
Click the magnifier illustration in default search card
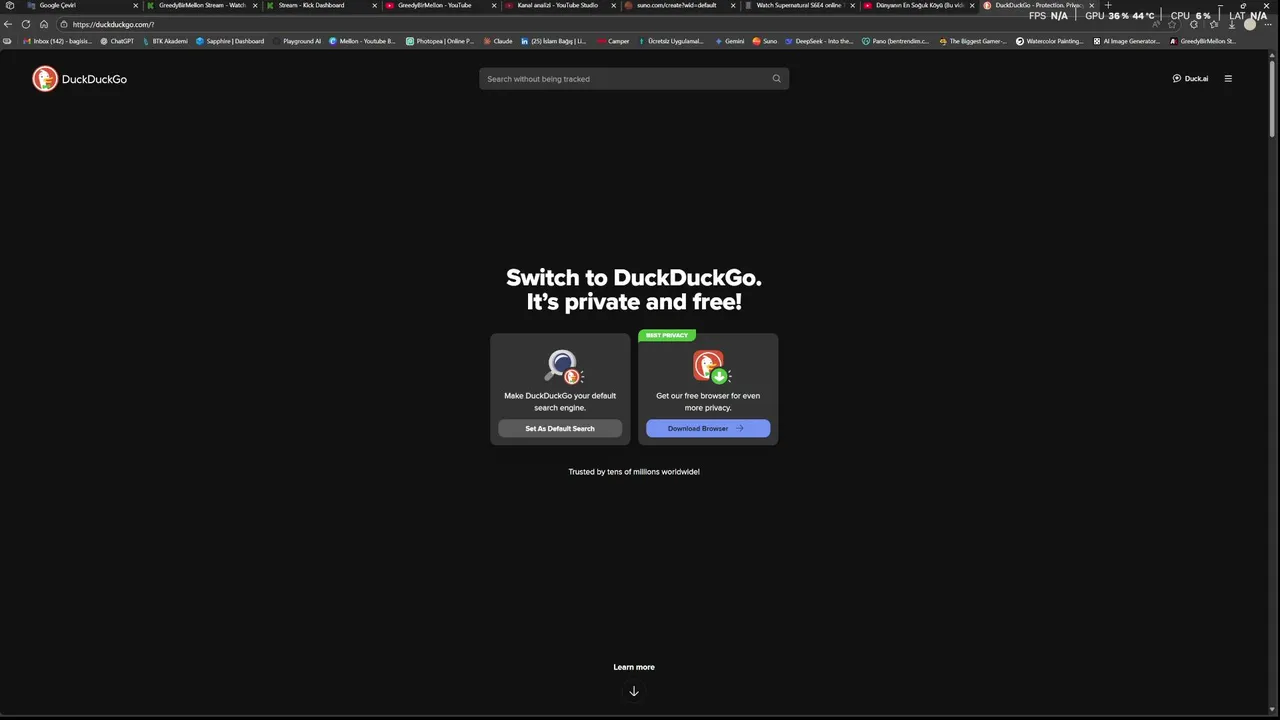click(563, 367)
